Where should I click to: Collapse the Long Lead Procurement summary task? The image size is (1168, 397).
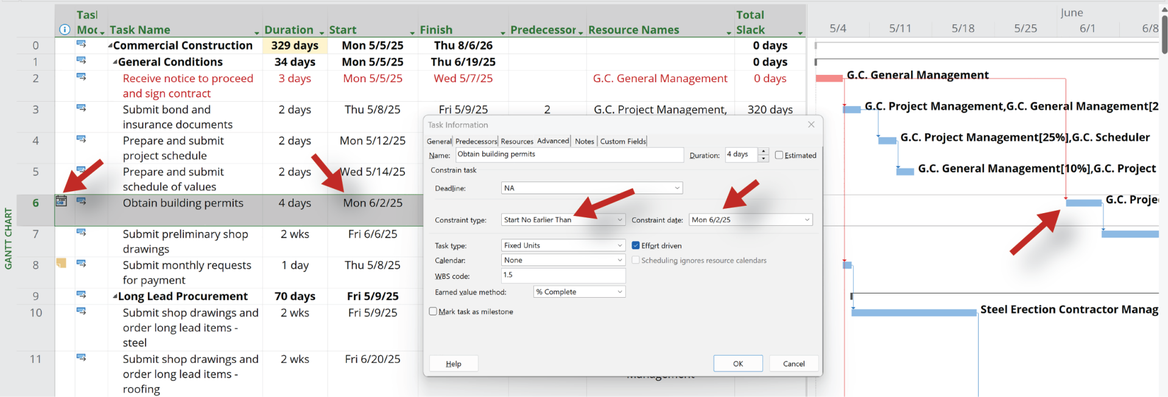(x=115, y=296)
